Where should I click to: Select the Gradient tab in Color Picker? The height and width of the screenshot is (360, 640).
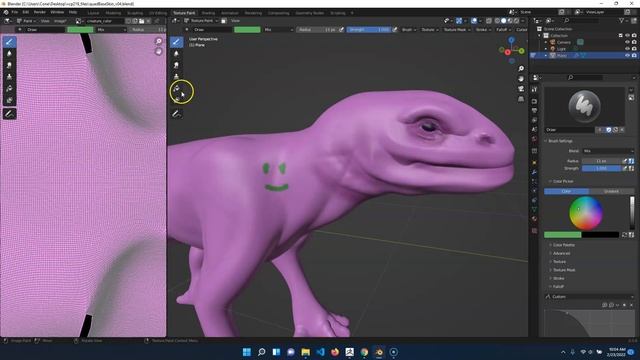(x=611, y=191)
